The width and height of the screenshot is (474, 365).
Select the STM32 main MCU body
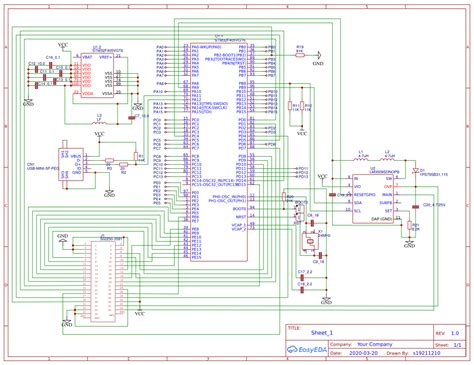(219, 152)
